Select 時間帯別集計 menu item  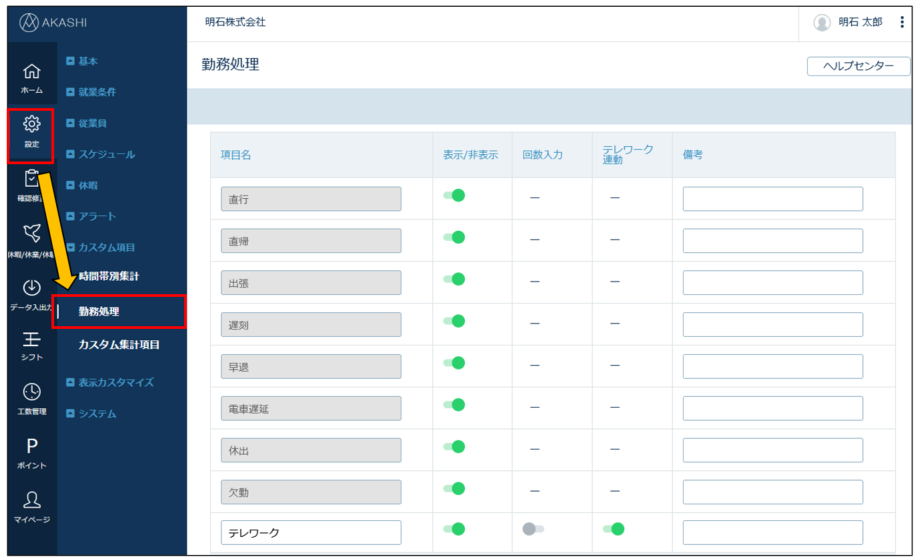pos(108,276)
